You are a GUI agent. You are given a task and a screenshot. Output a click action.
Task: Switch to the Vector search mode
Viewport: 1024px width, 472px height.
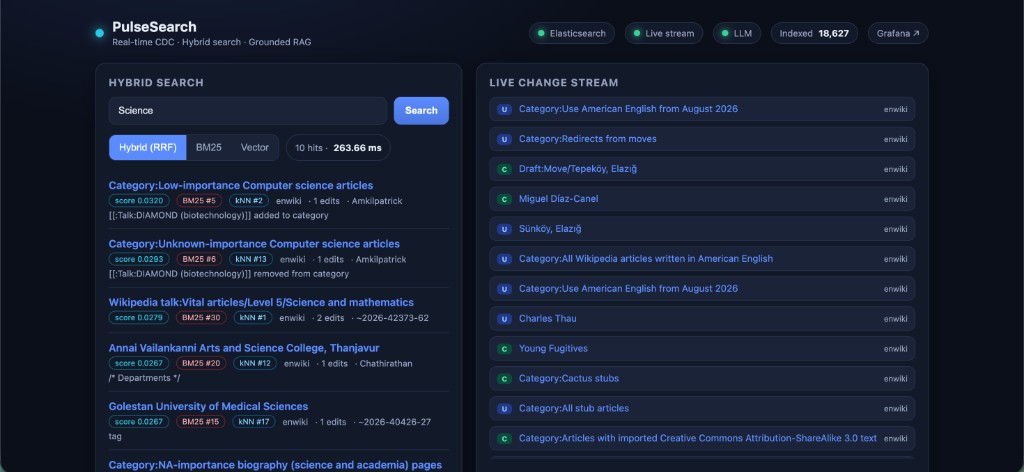pos(255,148)
